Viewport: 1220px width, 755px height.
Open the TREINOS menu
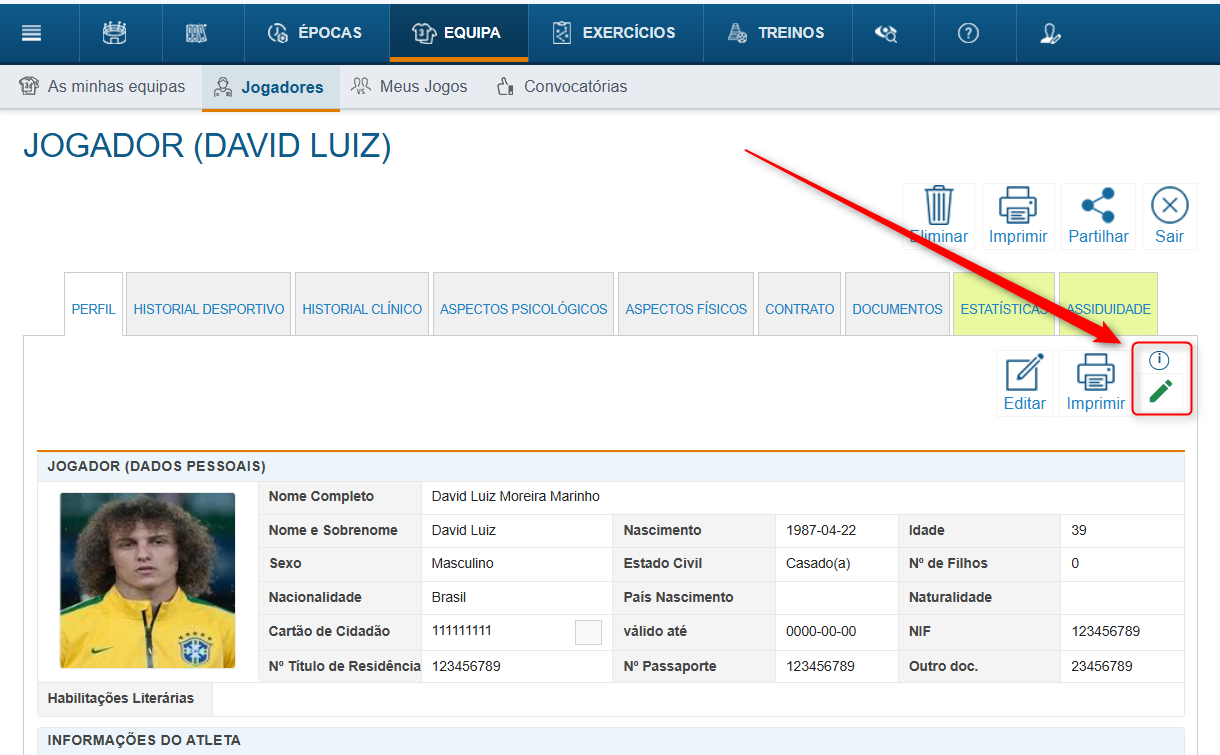(x=777, y=33)
